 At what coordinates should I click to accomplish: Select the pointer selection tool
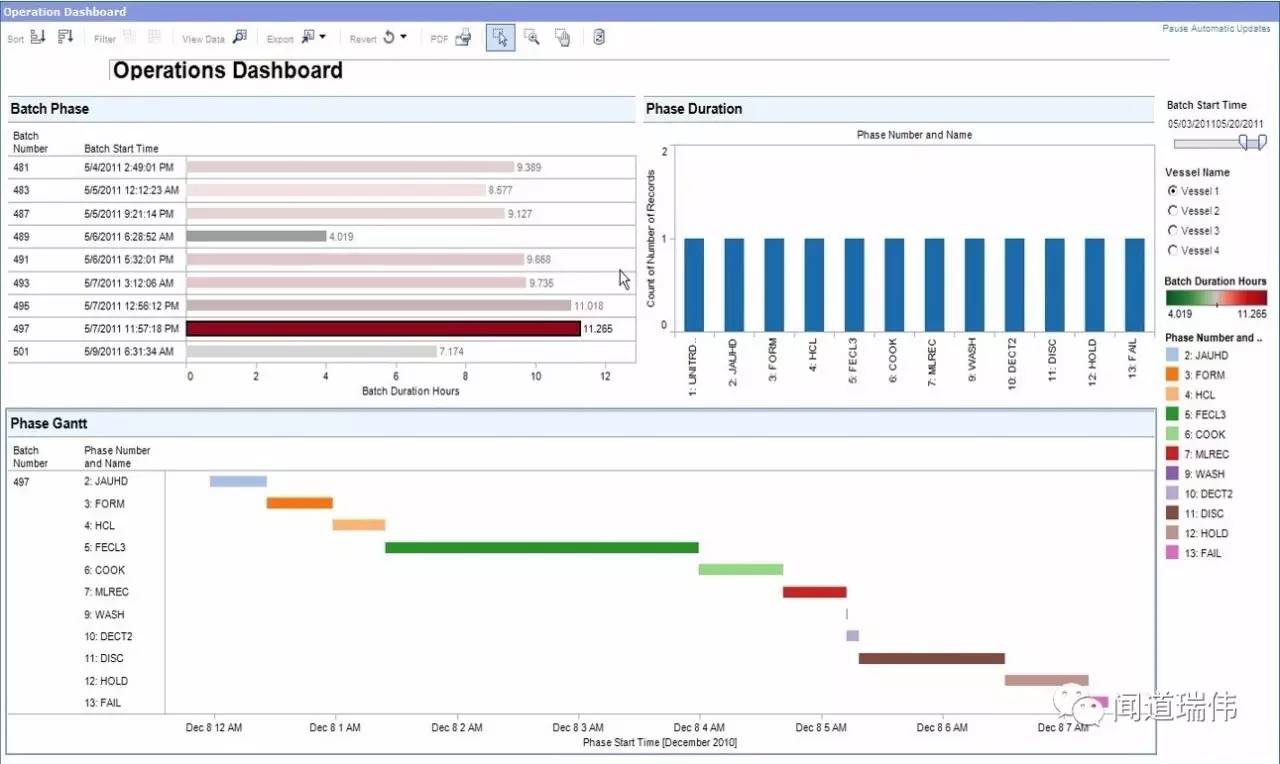(501, 38)
